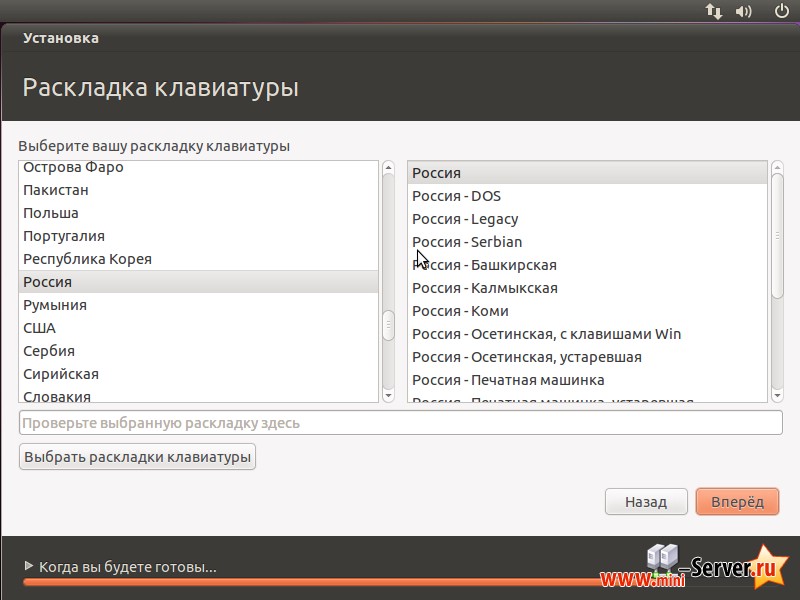Screen dimensions: 800x600
Task: Select США in the country list
Action: coord(40,328)
